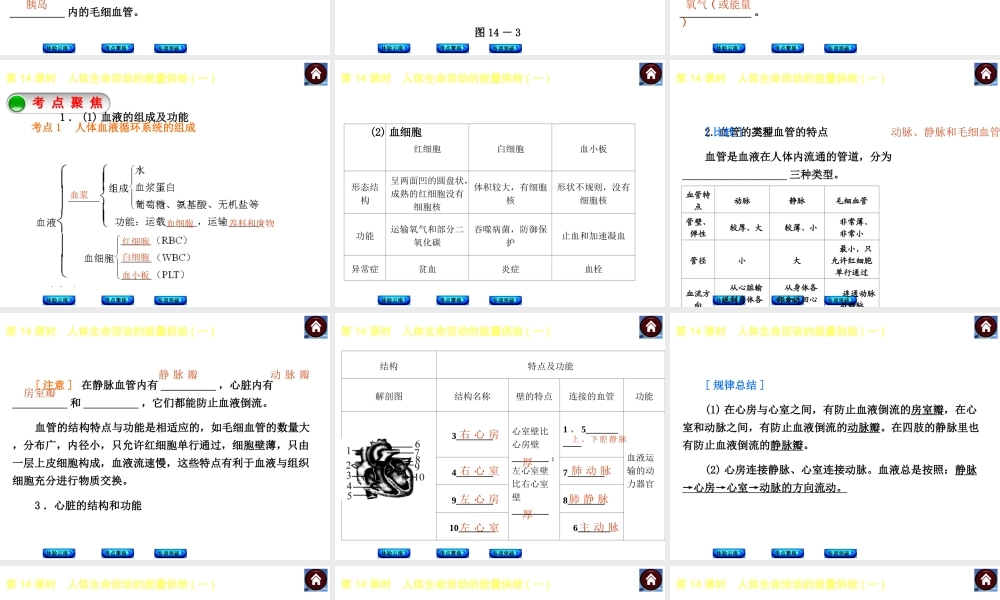Click the left blue button under the 氧气(或能量) slide
1000x600 pixels.
[728, 48]
